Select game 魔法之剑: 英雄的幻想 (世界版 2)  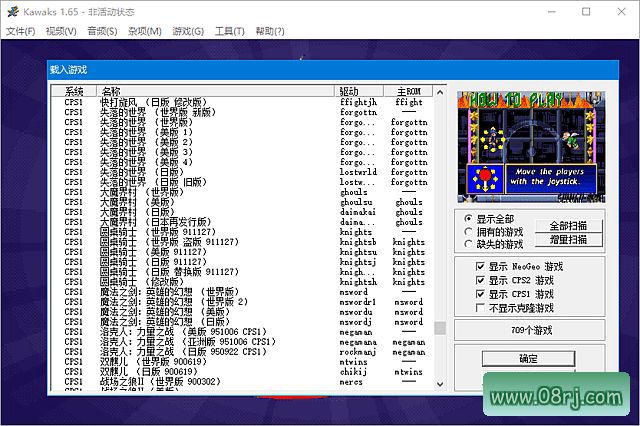242,302
